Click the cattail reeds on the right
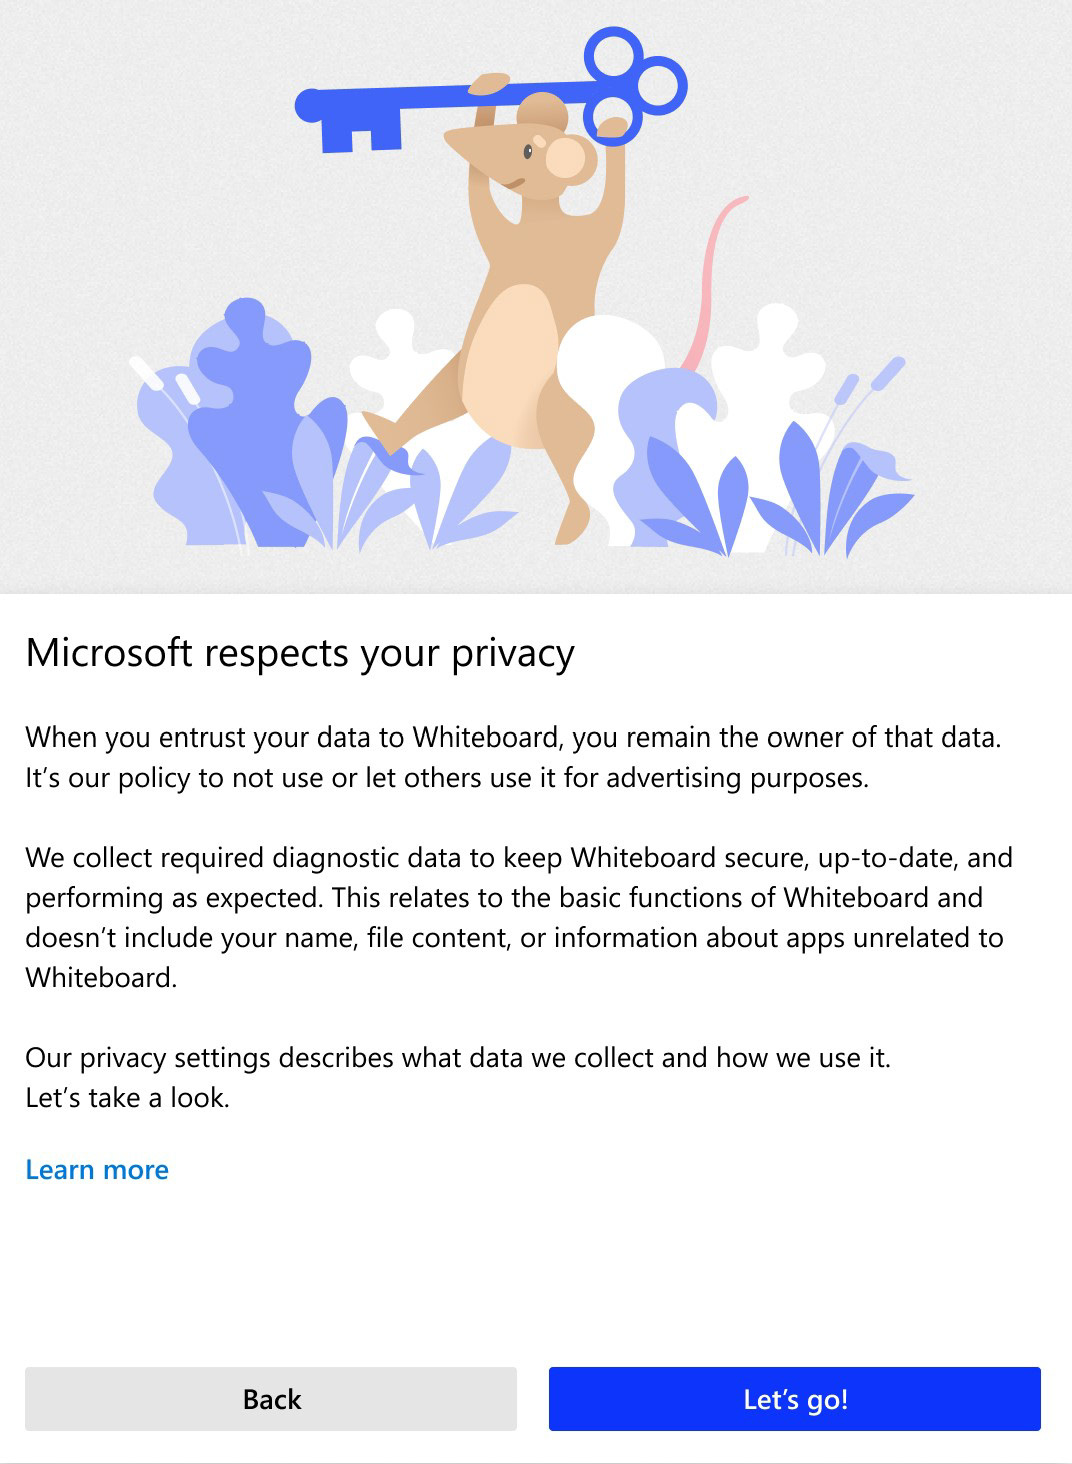 click(868, 385)
